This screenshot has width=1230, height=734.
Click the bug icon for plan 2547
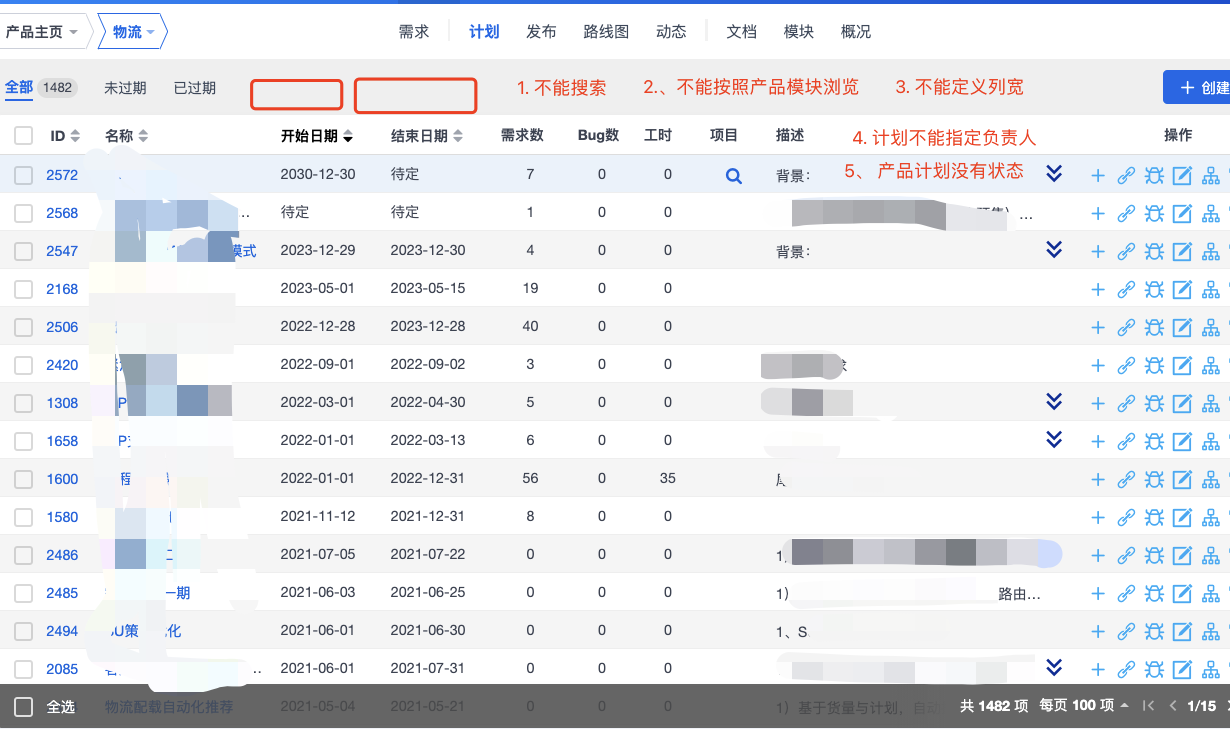(1154, 252)
